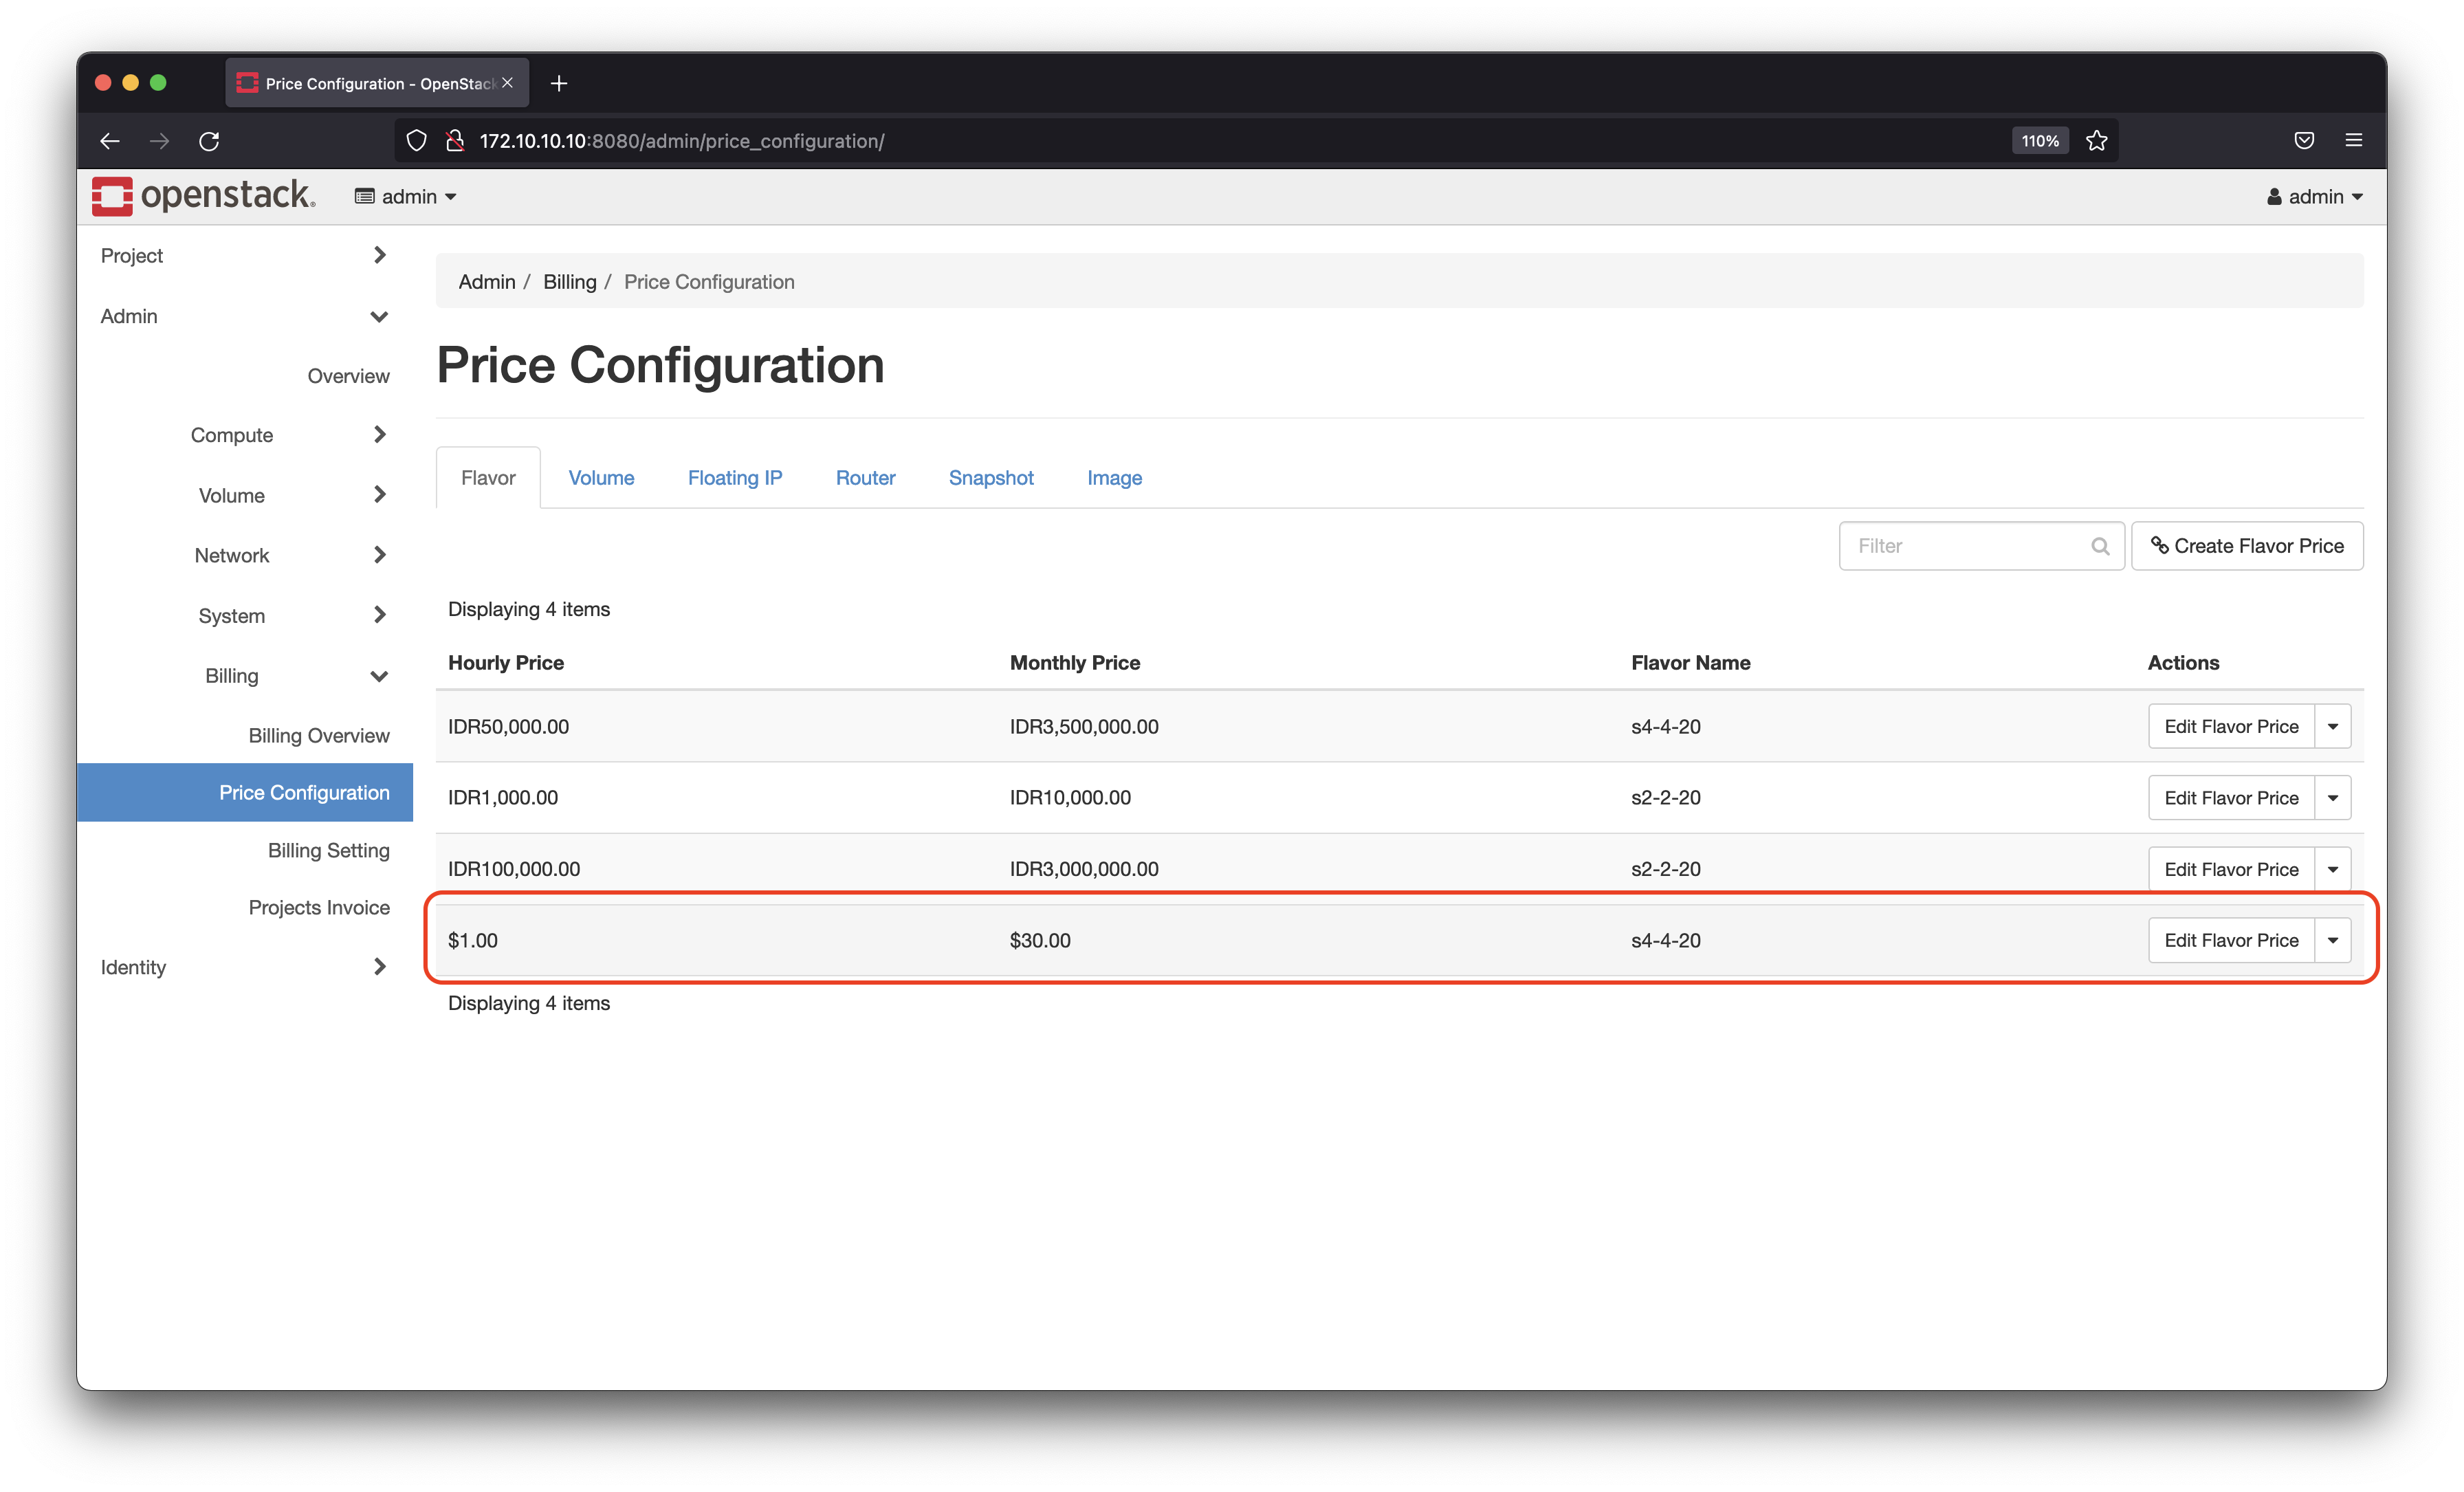Screen dimensions: 2464x1492
Task: Click the Router pricing tab
Action: point(864,475)
